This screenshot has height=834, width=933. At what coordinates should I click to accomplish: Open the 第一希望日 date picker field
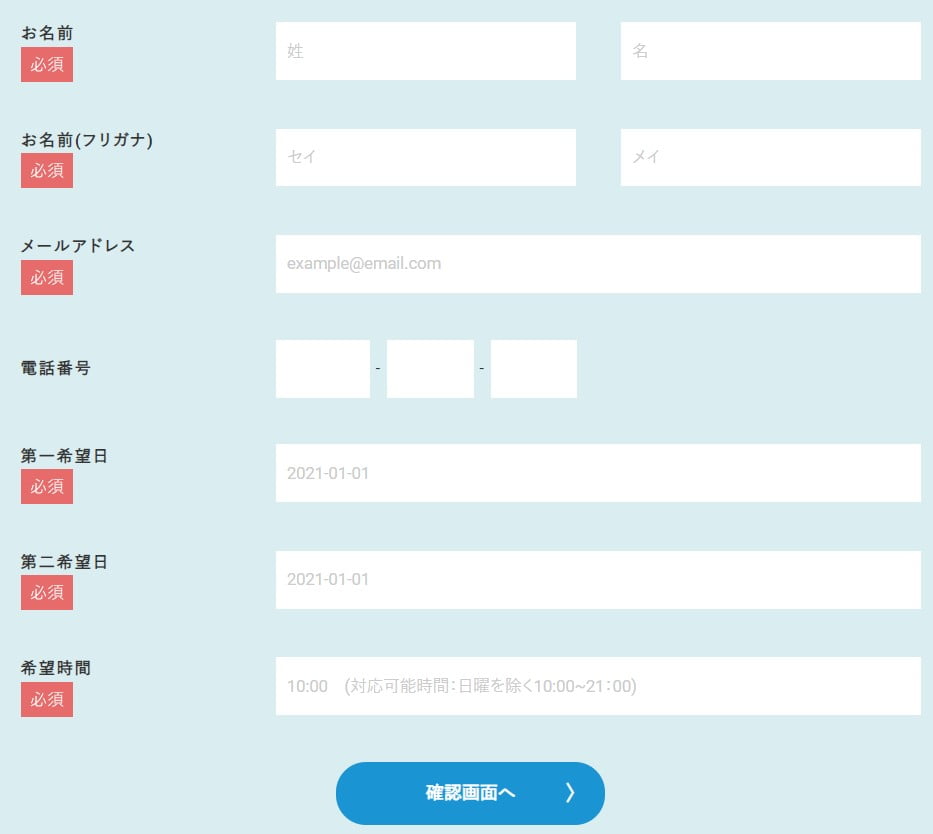click(598, 473)
